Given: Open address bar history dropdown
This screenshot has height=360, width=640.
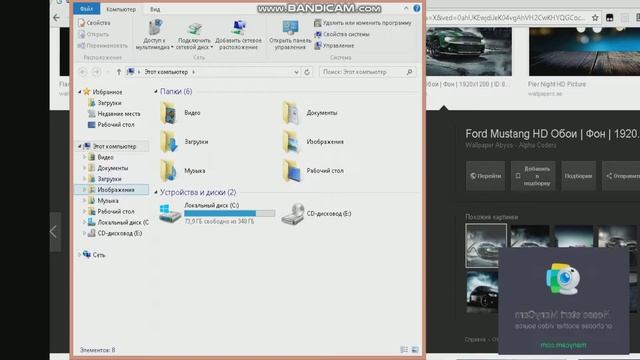Looking at the screenshot, I should coord(296,72).
